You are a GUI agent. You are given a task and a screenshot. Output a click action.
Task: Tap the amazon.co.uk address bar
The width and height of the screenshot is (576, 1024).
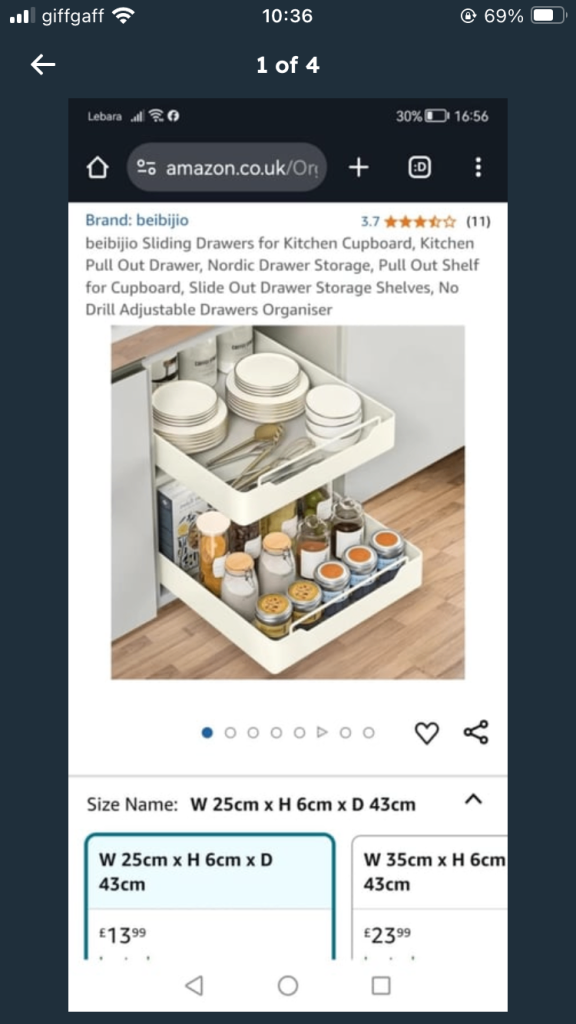[227, 168]
